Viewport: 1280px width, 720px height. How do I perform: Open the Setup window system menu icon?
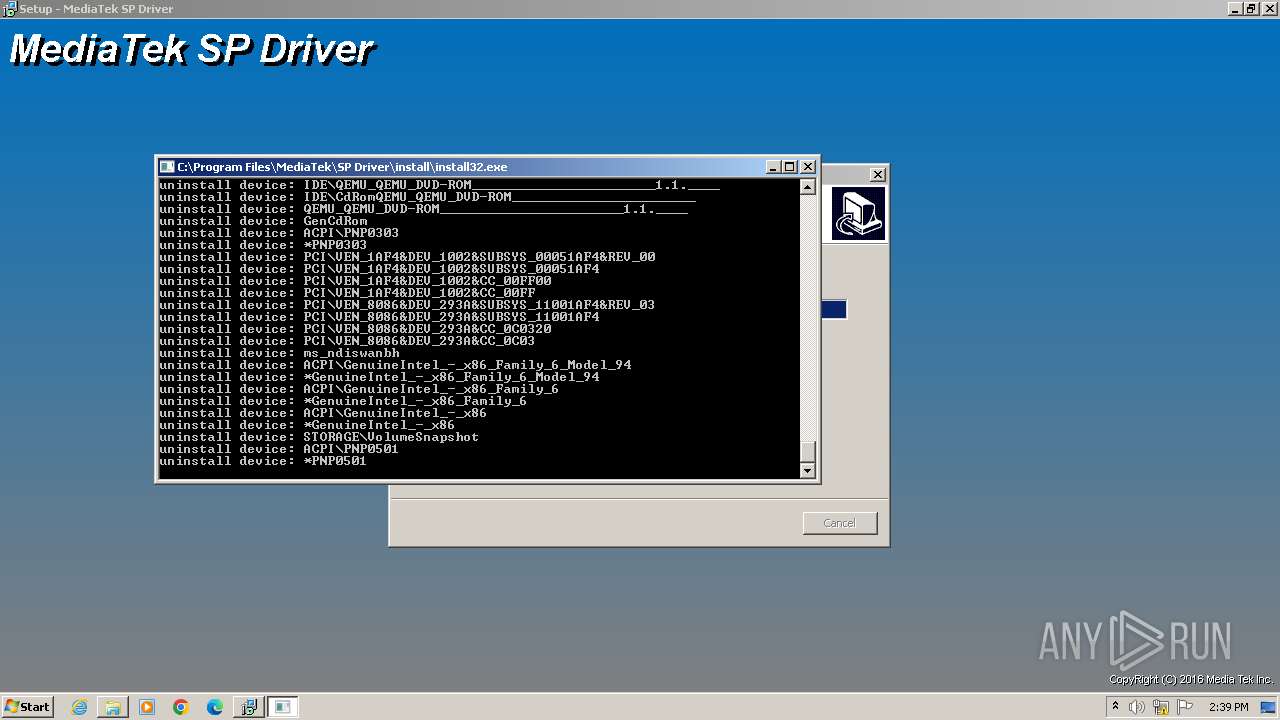(9, 8)
